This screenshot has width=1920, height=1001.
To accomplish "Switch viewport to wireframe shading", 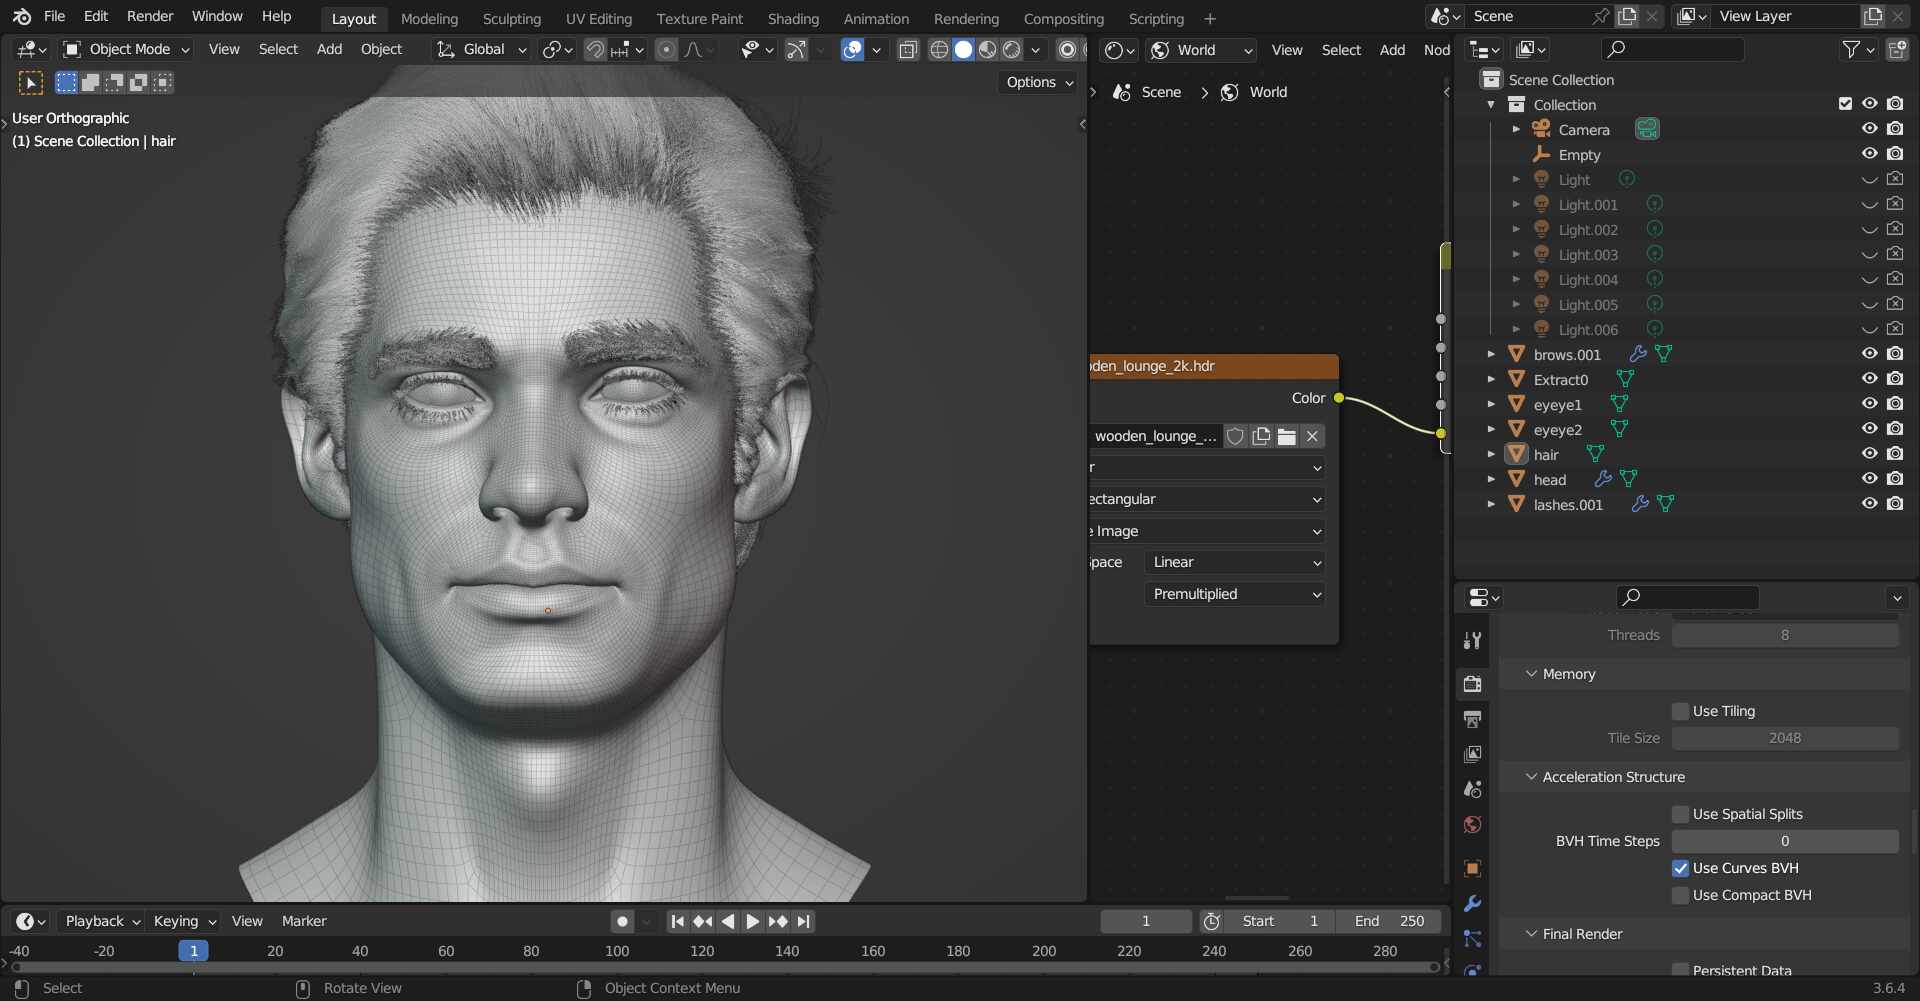I will 938,50.
